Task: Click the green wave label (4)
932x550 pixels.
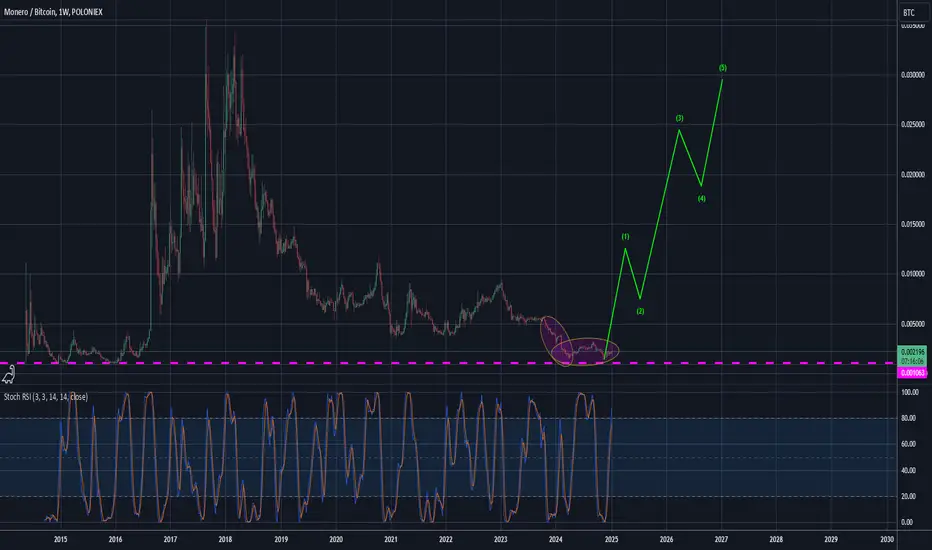Action: click(x=702, y=199)
